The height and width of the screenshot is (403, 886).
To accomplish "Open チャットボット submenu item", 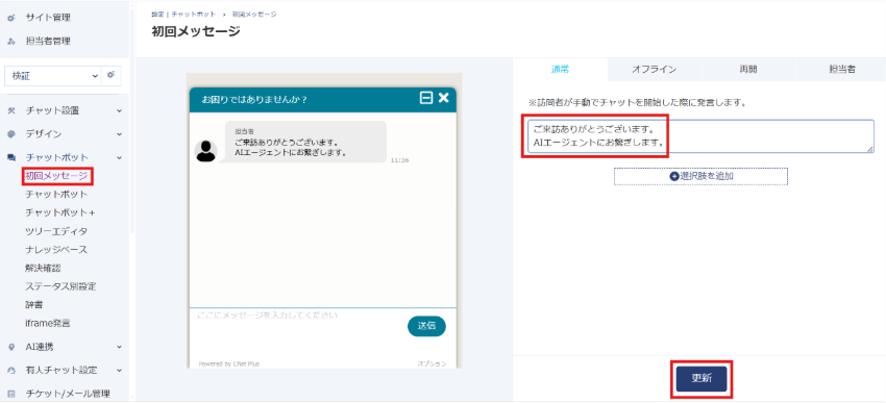I will (57, 194).
